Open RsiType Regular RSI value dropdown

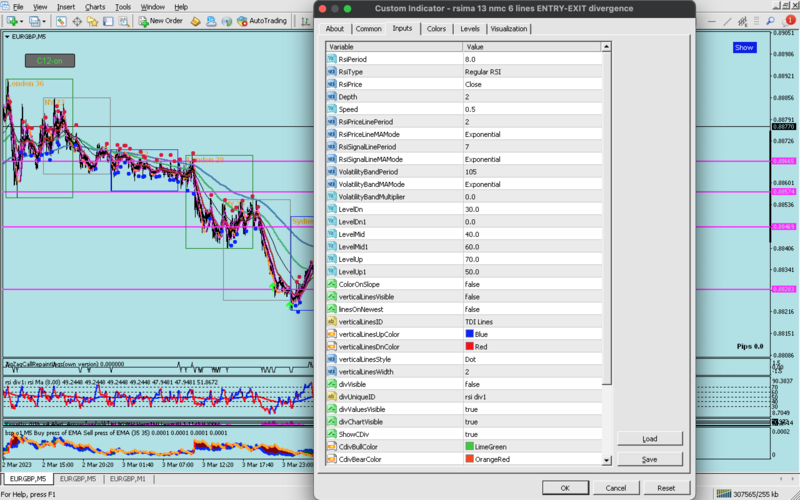coord(483,72)
